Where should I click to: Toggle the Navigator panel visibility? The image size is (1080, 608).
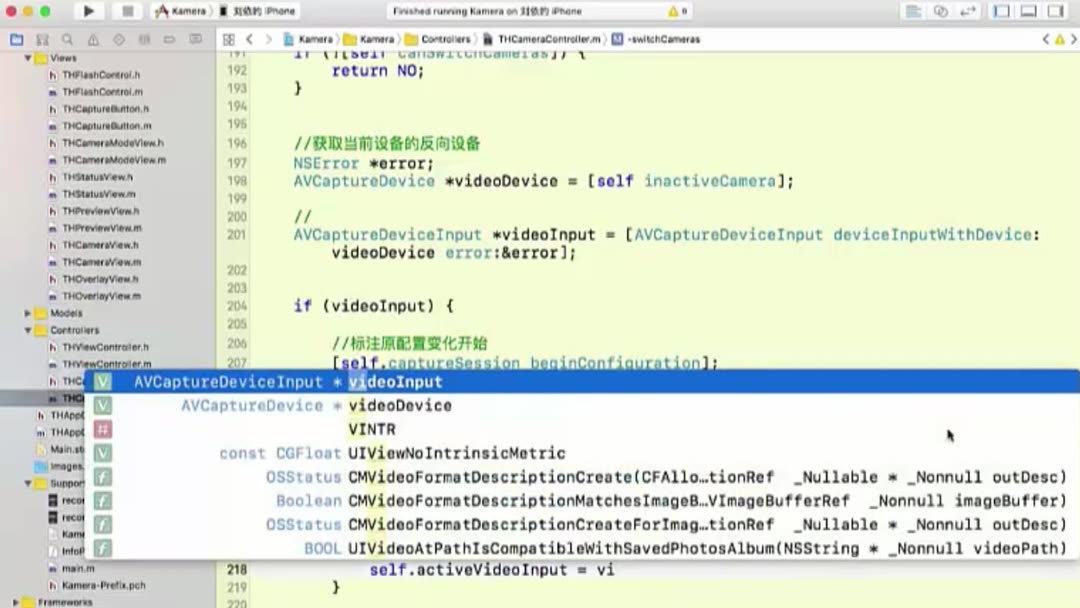click(1001, 11)
